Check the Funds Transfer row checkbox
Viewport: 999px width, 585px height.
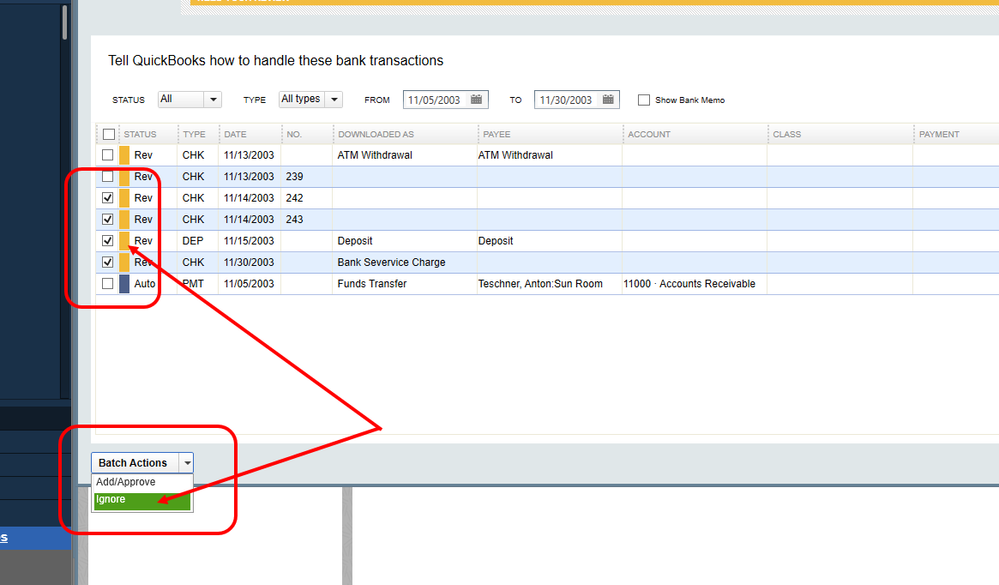click(x=108, y=284)
